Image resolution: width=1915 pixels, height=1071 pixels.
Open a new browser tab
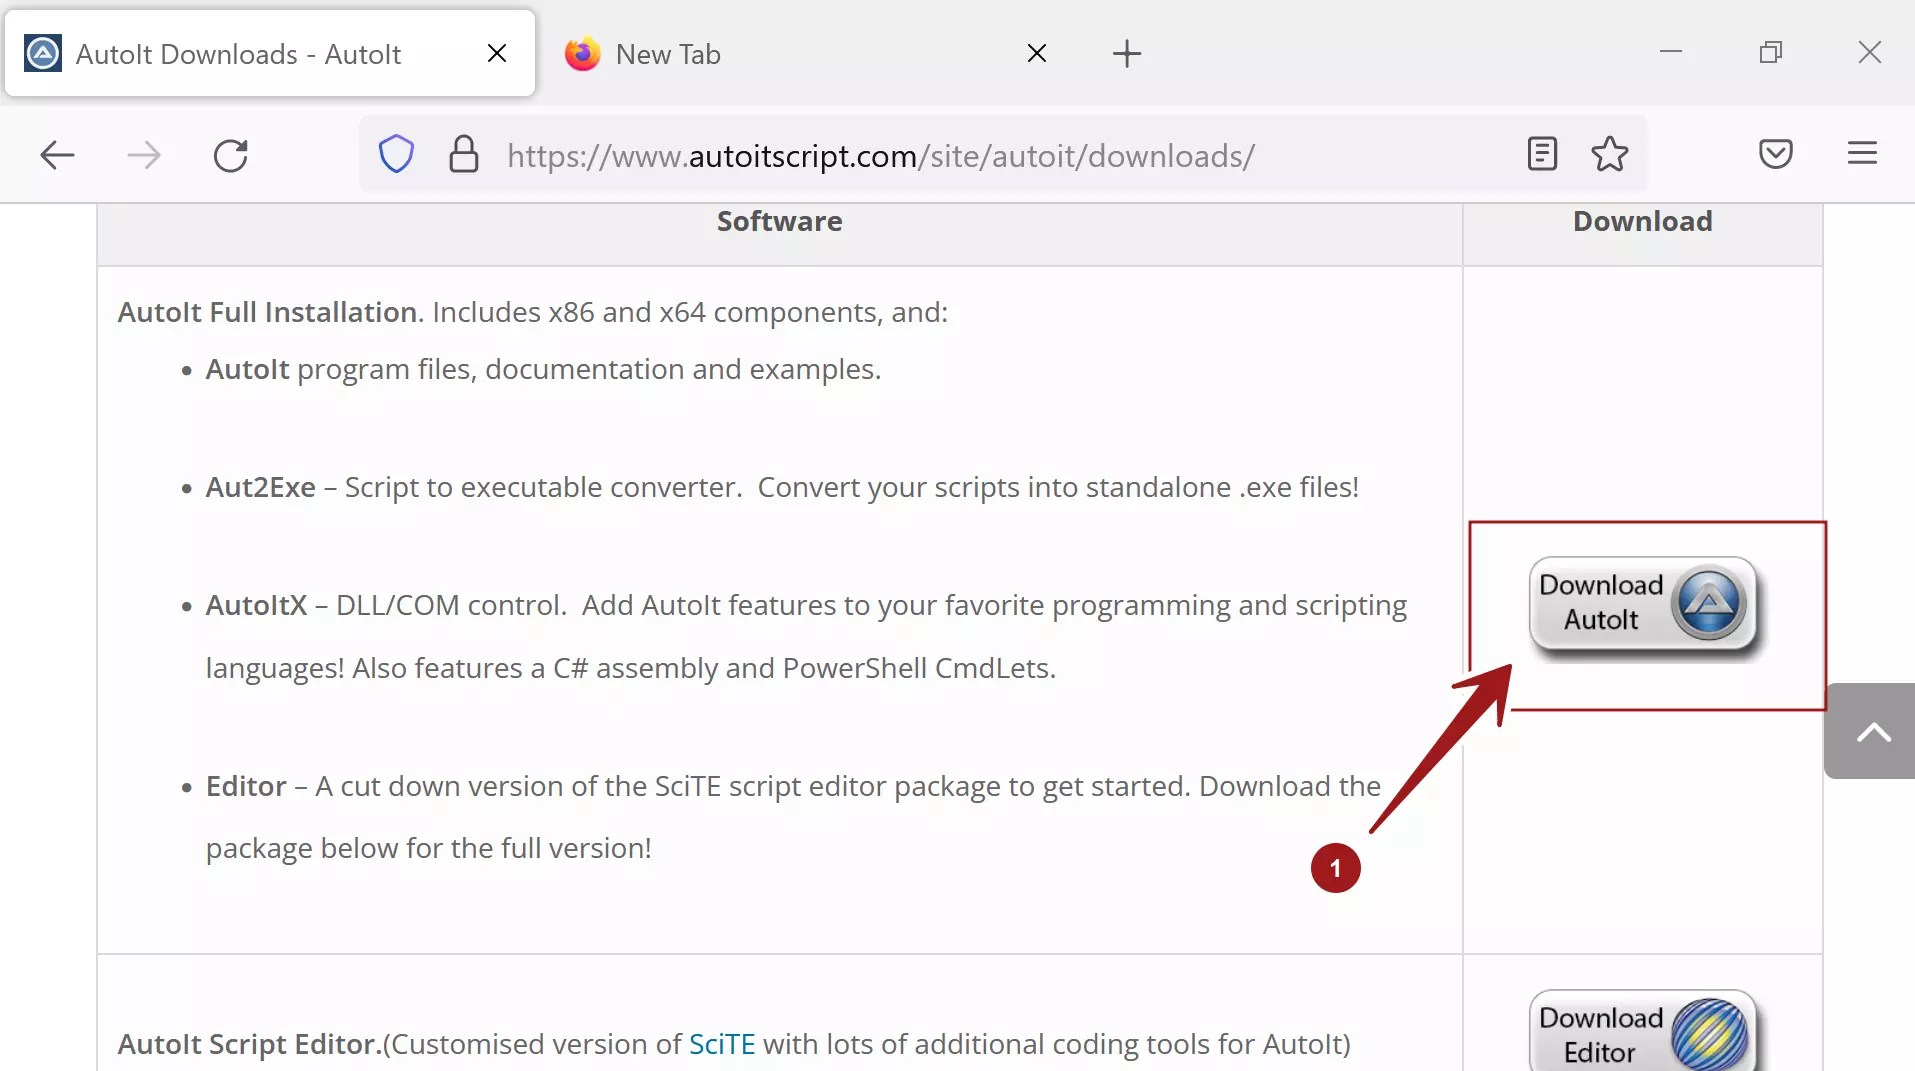point(1127,53)
